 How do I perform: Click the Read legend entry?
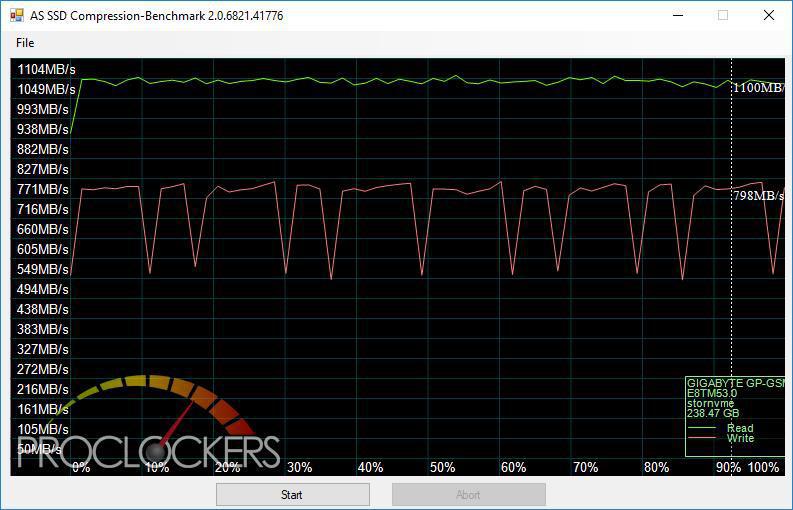point(740,428)
